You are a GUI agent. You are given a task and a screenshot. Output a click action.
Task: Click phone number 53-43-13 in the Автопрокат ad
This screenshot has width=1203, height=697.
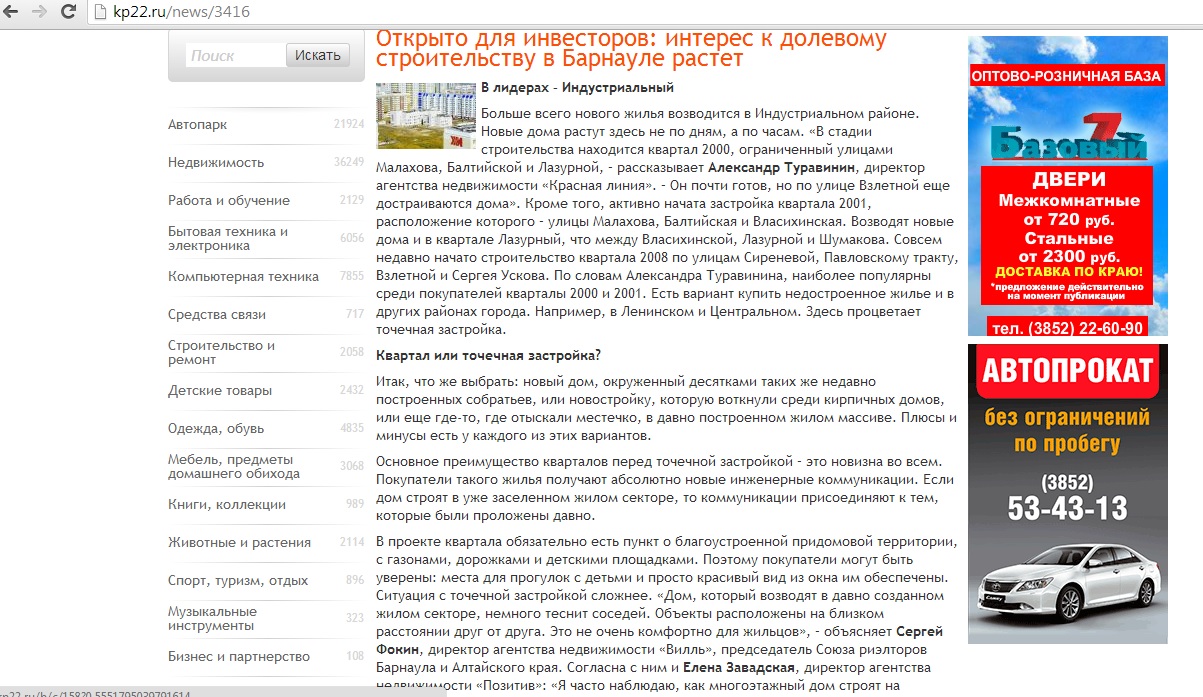coord(1067,508)
